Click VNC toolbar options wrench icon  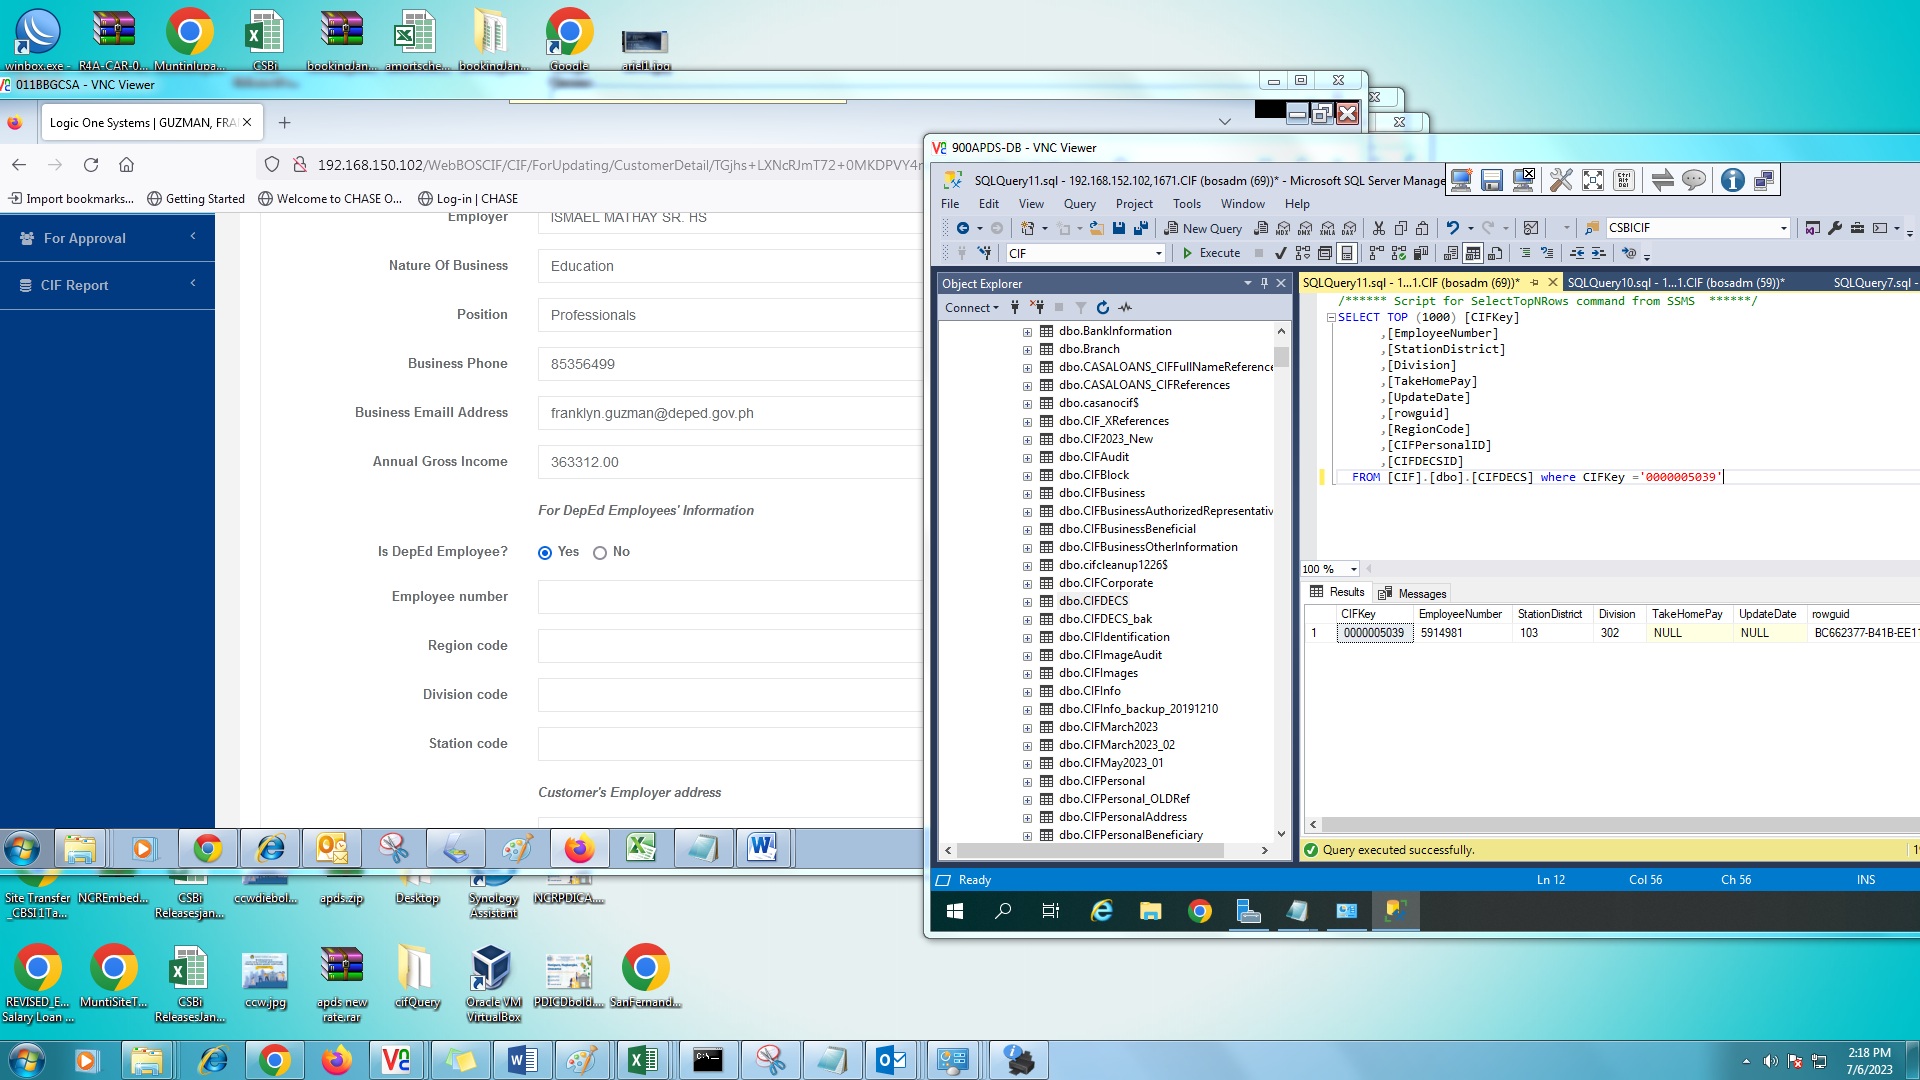[1560, 180]
